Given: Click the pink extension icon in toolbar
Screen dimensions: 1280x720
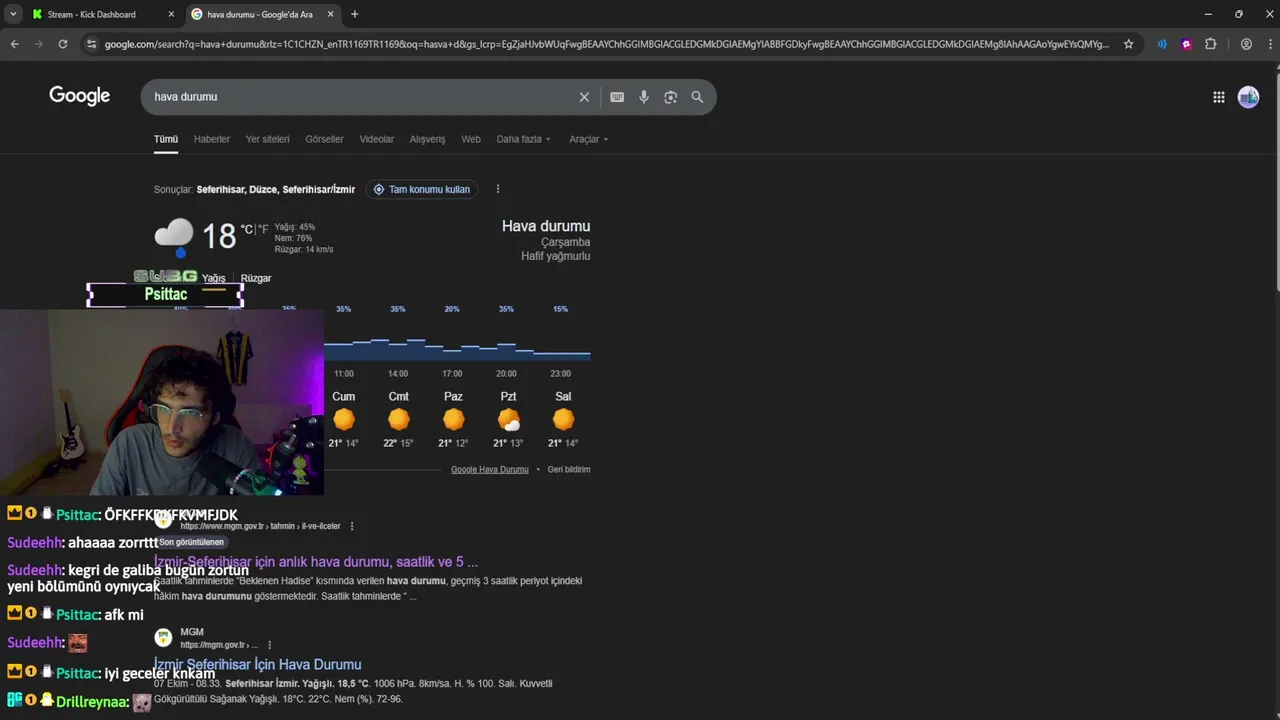Looking at the screenshot, I should [1186, 44].
